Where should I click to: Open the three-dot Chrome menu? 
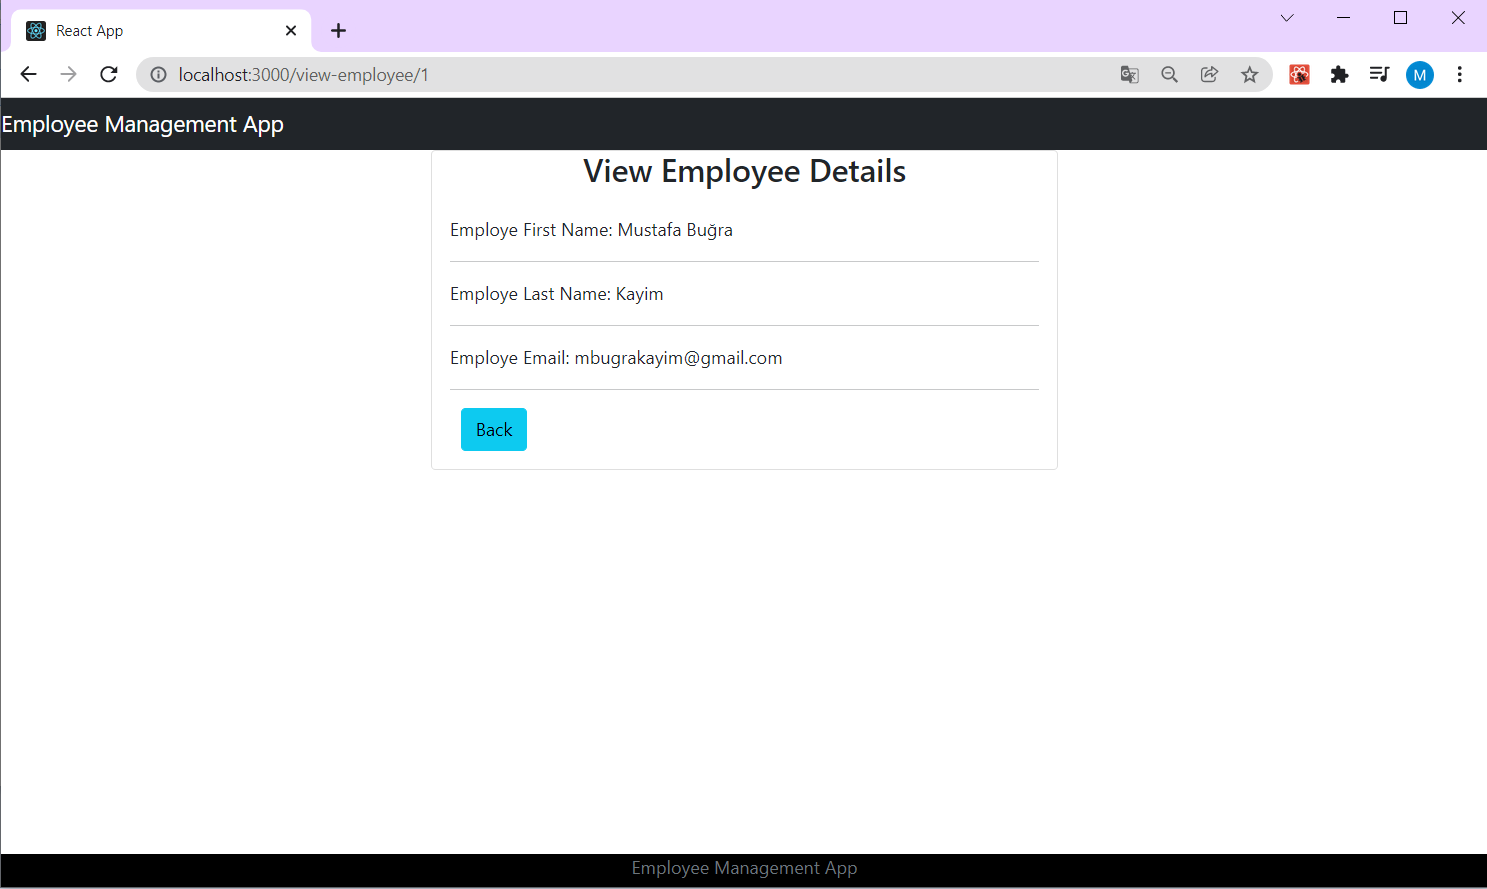point(1460,74)
